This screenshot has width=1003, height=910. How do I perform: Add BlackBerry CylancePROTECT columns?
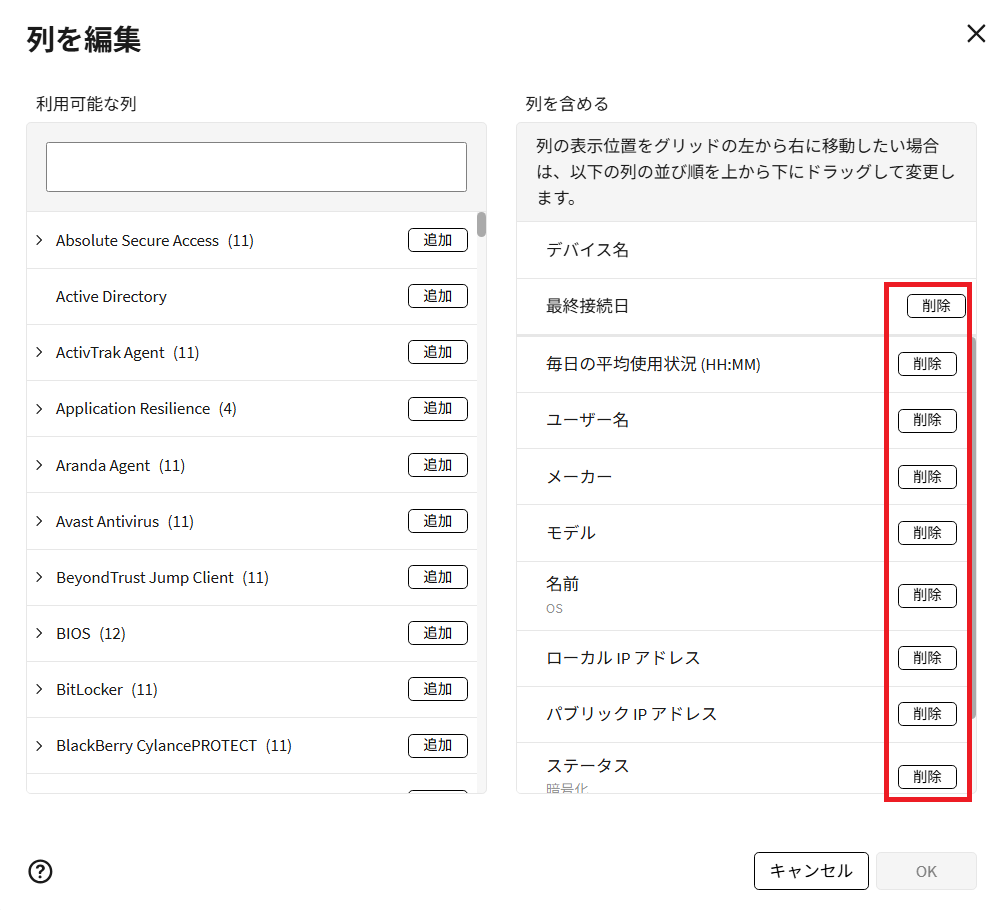pyautogui.click(x=437, y=745)
